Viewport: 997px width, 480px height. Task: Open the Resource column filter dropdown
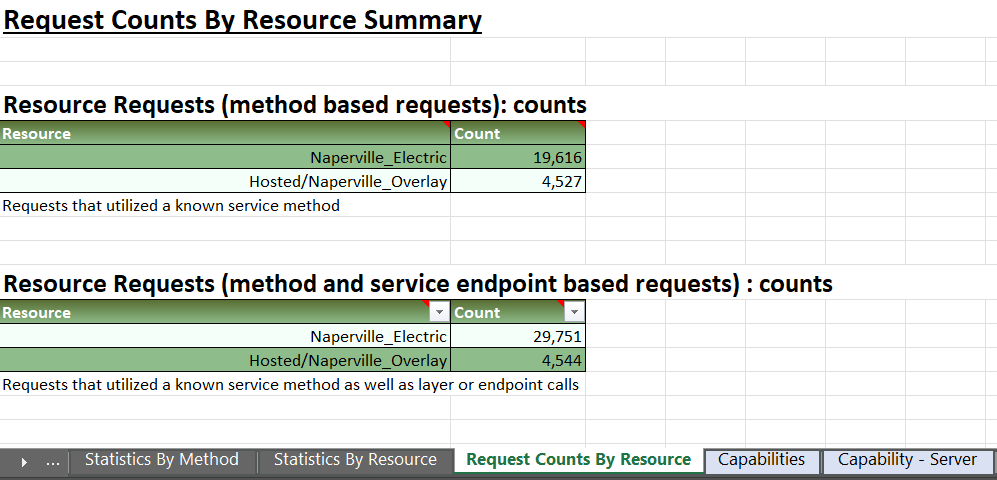pos(439,312)
